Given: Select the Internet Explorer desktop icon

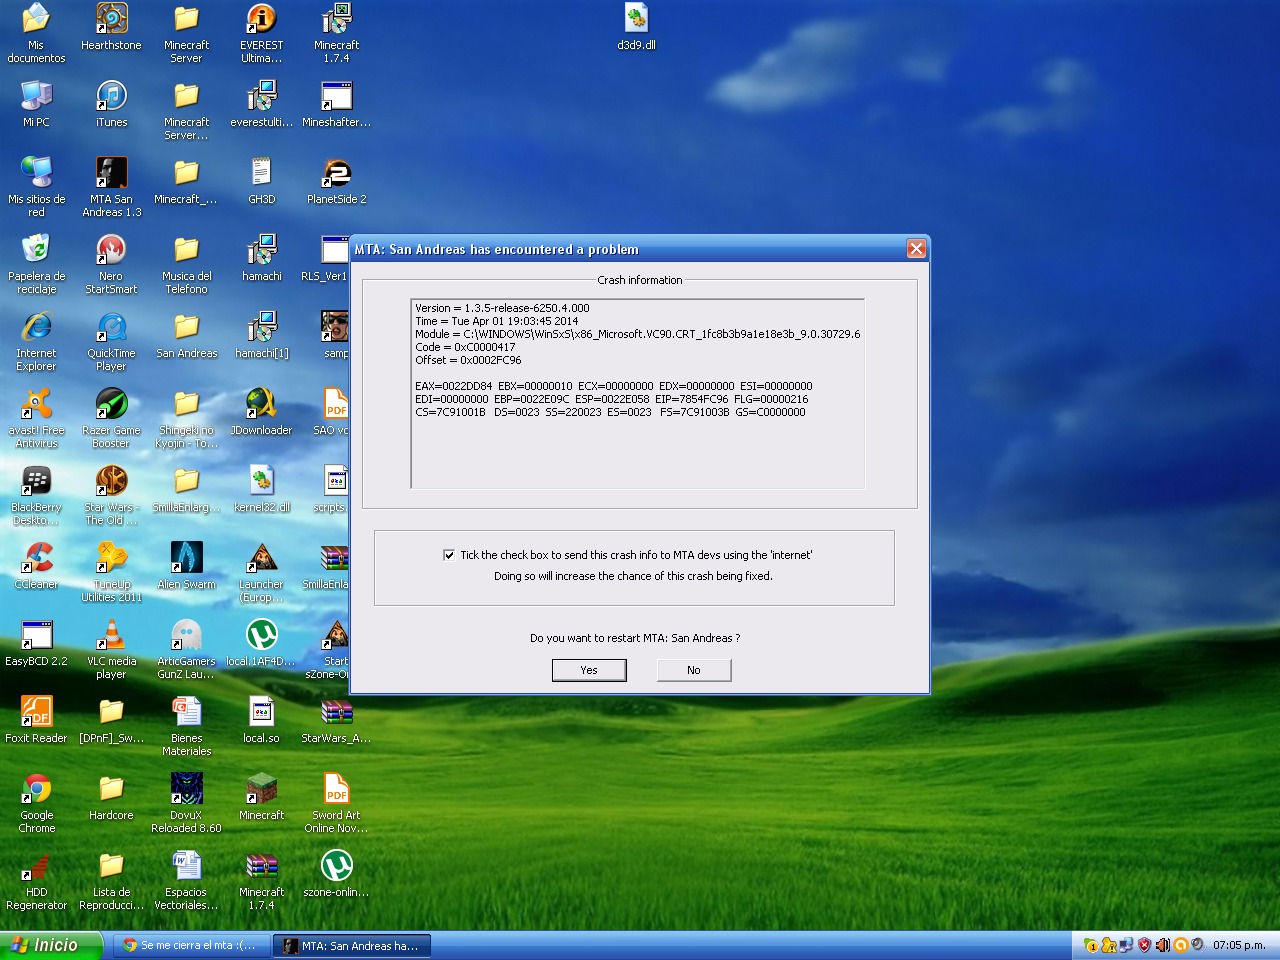Looking at the screenshot, I should tap(36, 341).
